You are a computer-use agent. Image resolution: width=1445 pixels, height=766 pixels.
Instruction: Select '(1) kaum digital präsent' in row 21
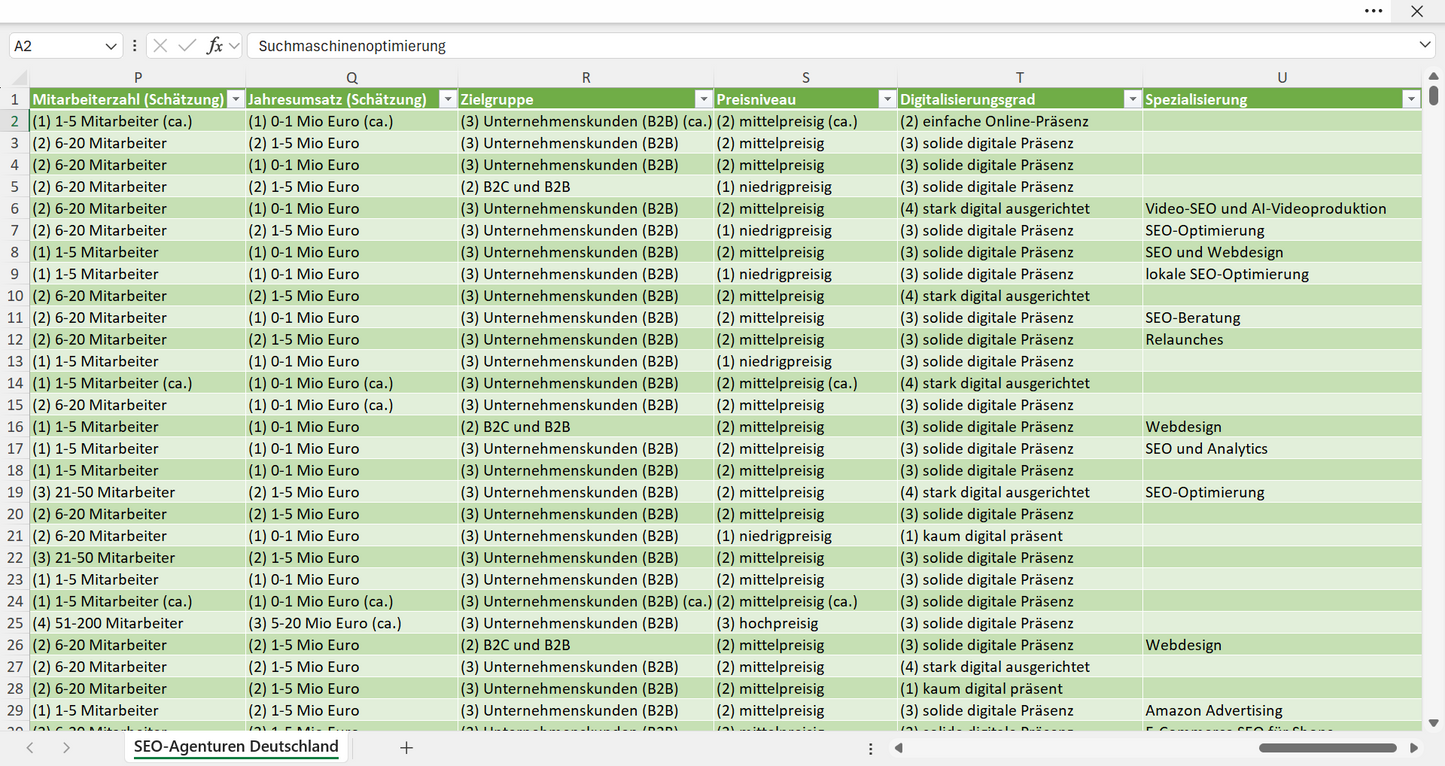click(1020, 536)
